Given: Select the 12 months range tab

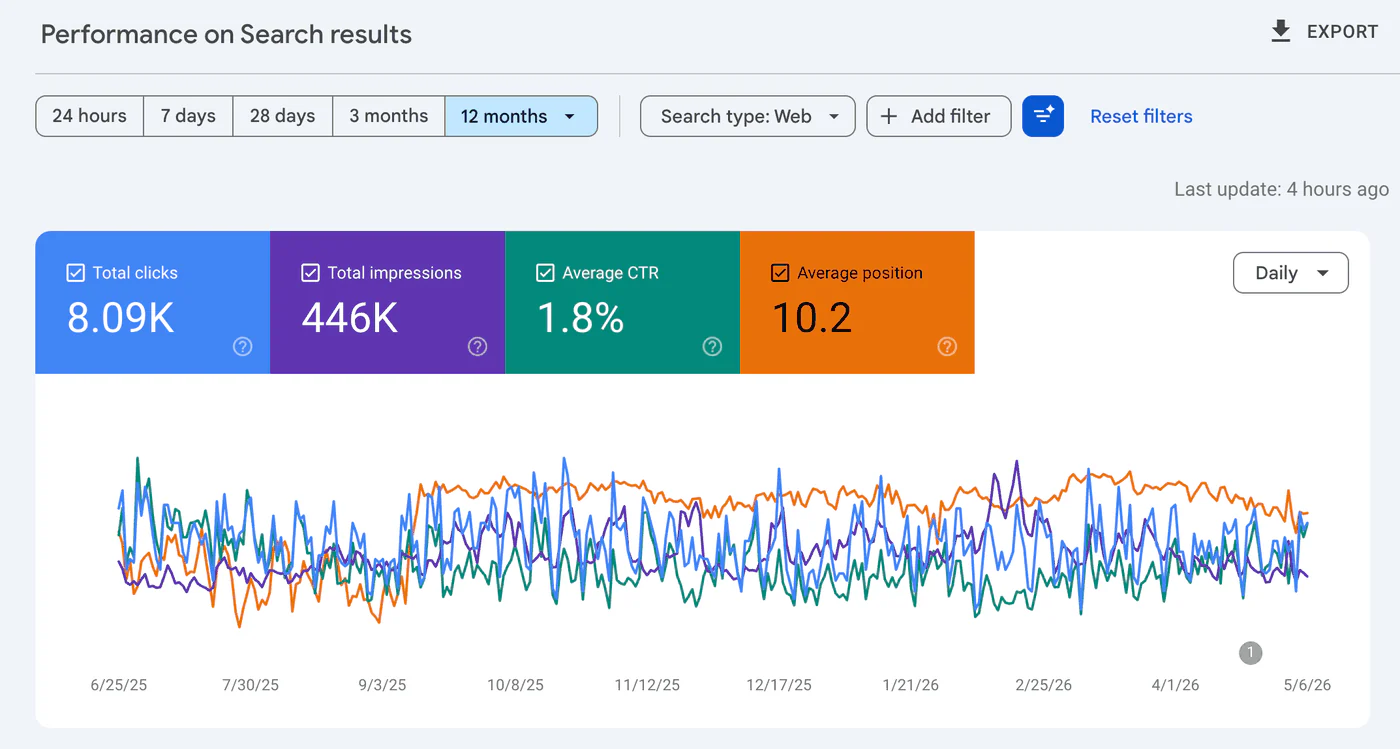Looking at the screenshot, I should 521,116.
